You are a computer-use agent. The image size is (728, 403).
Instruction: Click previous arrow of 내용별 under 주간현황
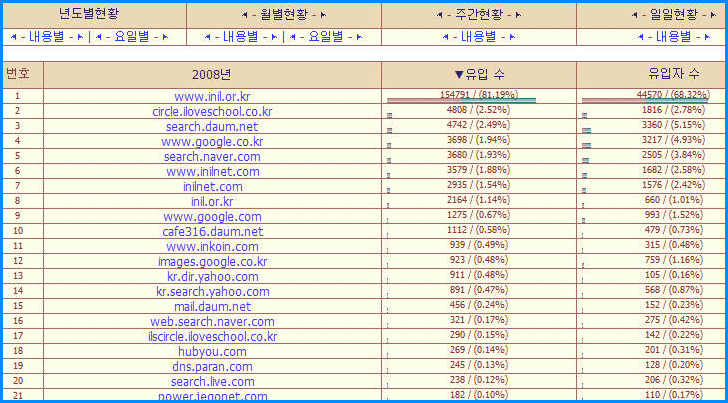click(445, 37)
